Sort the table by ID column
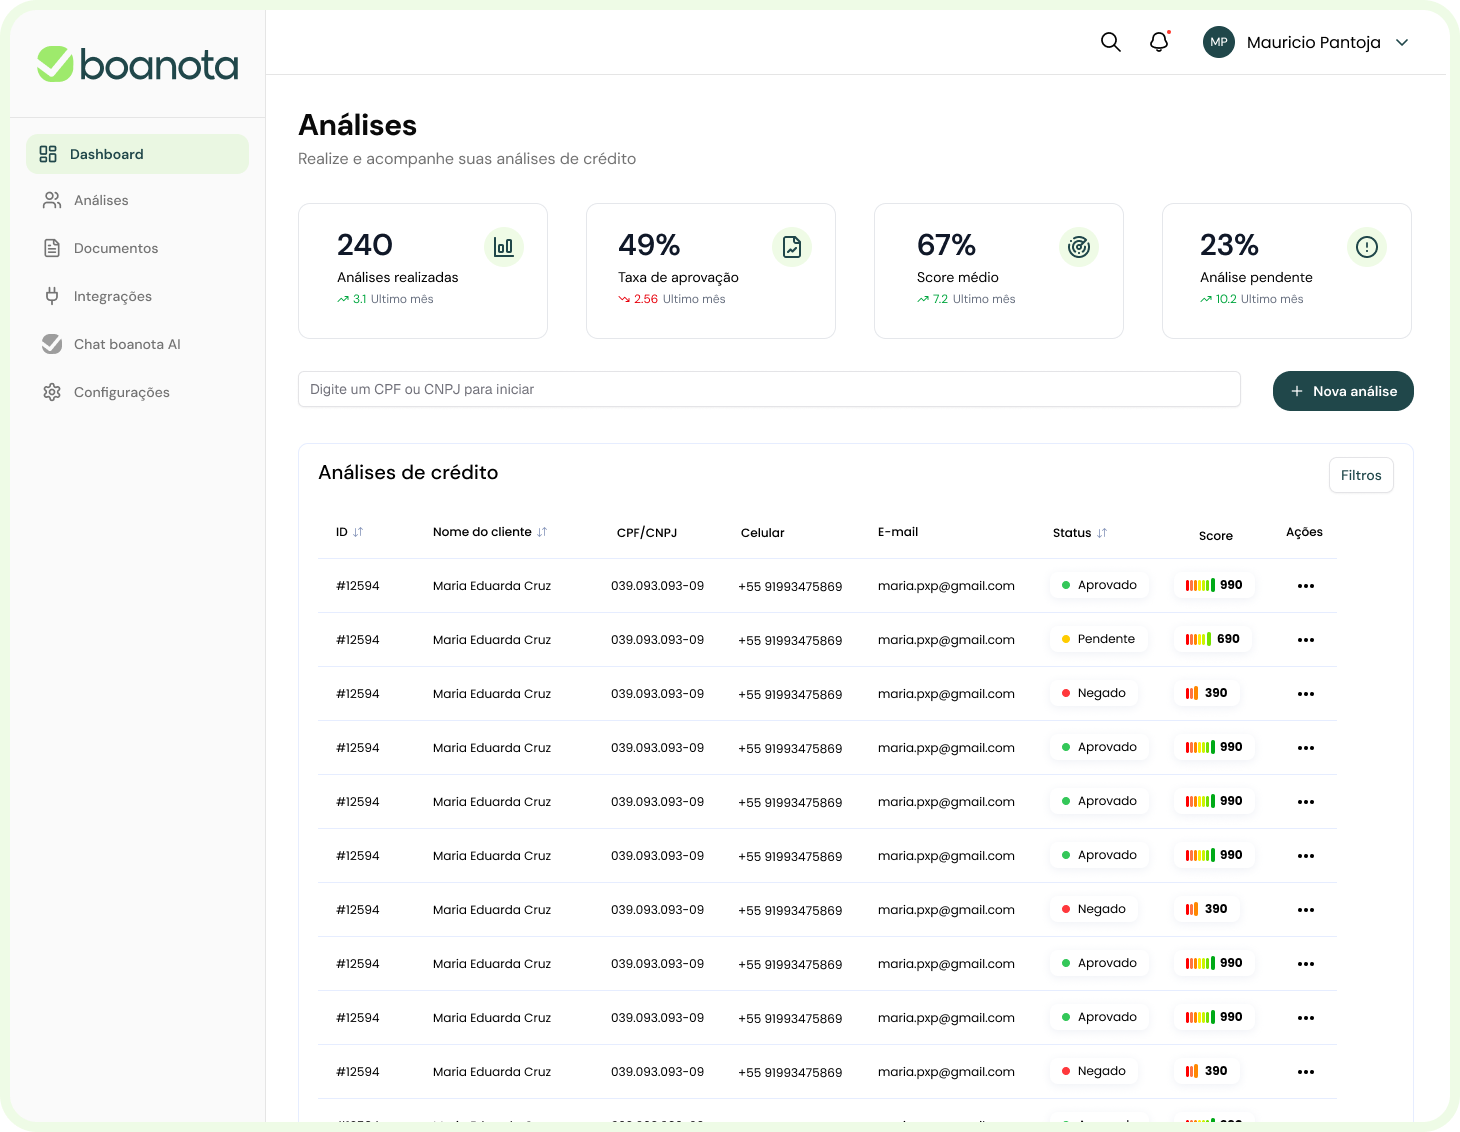 pos(358,532)
